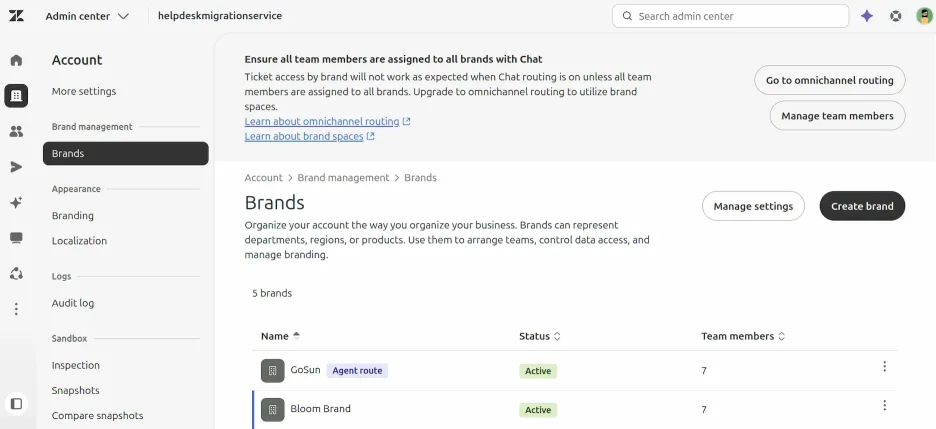Click Manage team members button
The height and width of the screenshot is (429, 936).
click(x=838, y=116)
